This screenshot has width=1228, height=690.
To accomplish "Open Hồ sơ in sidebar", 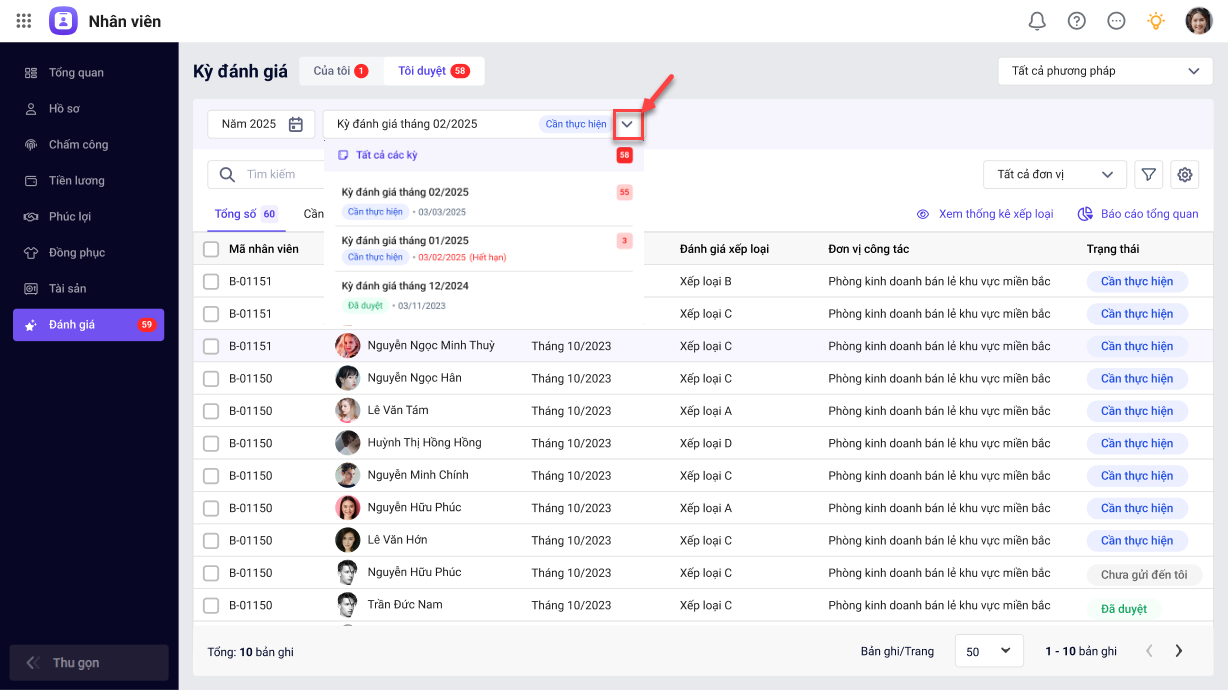I will [x=88, y=109].
